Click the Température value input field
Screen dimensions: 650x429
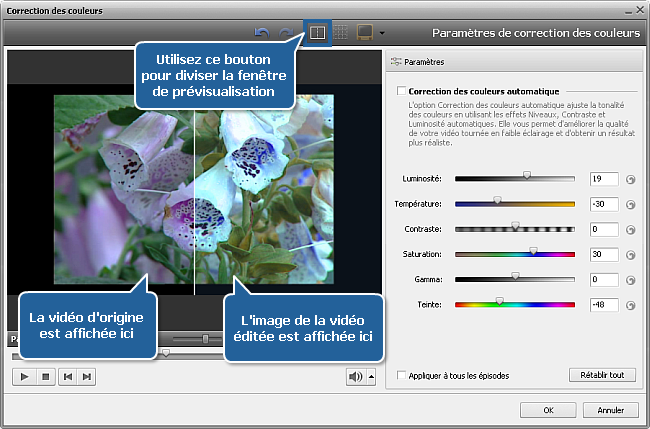[603, 204]
